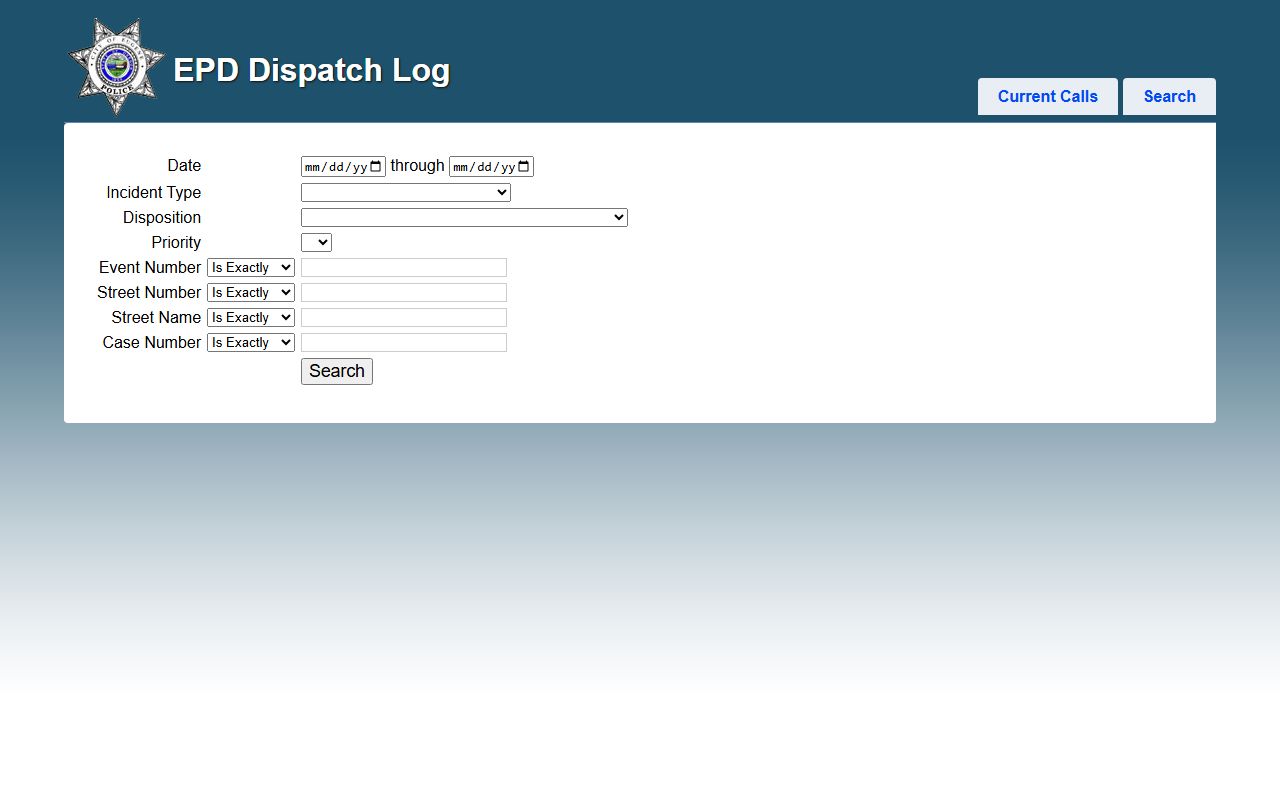Open the Disposition dropdown
This screenshot has height=800, width=1280.
(464, 217)
